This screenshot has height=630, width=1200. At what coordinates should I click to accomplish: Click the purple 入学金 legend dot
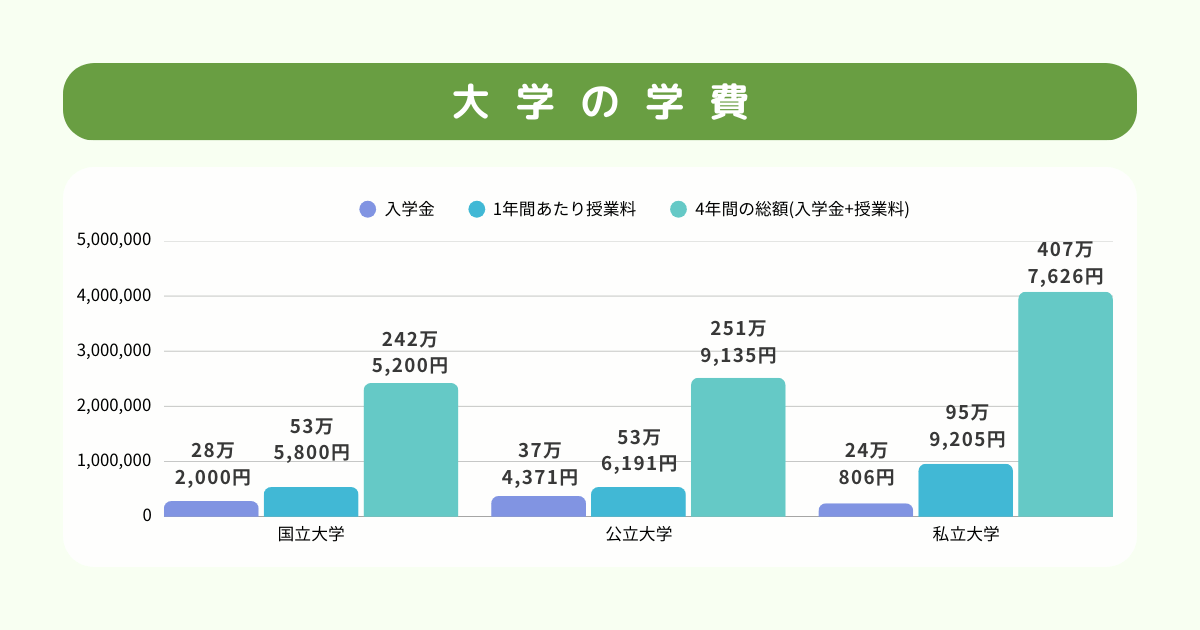tap(367, 209)
